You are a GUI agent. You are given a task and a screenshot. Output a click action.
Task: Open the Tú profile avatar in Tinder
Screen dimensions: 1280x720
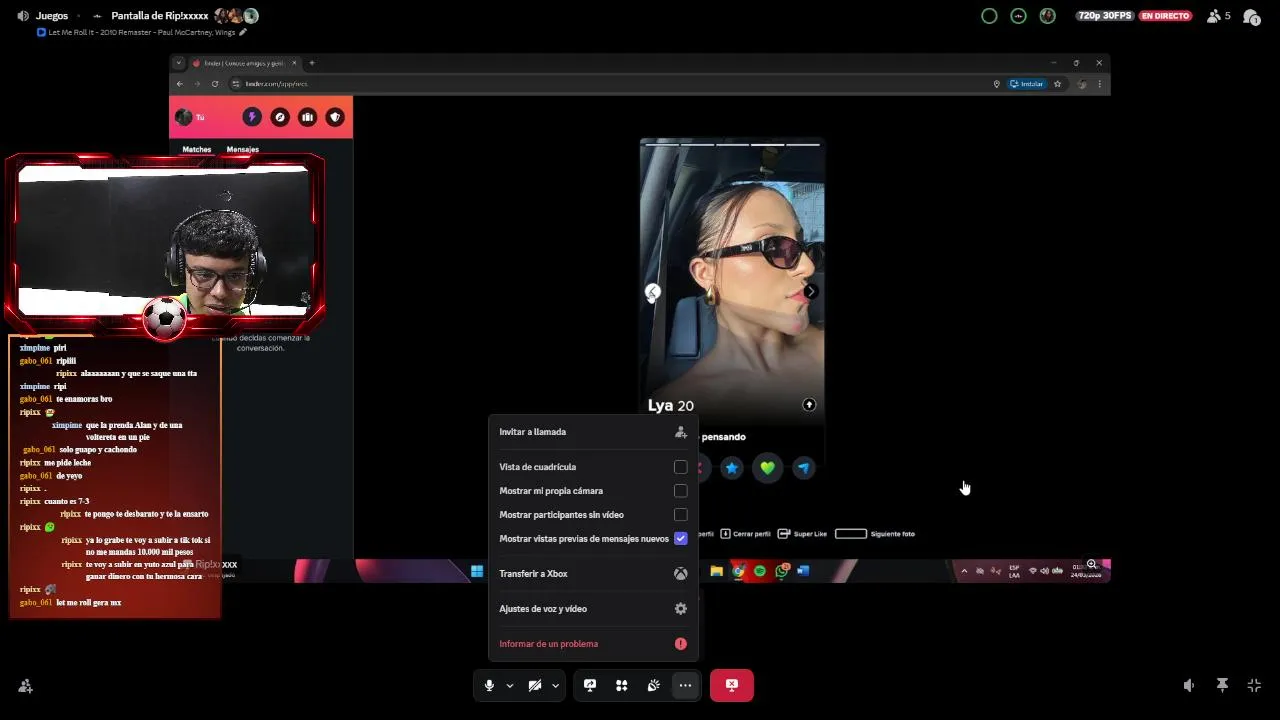[183, 117]
